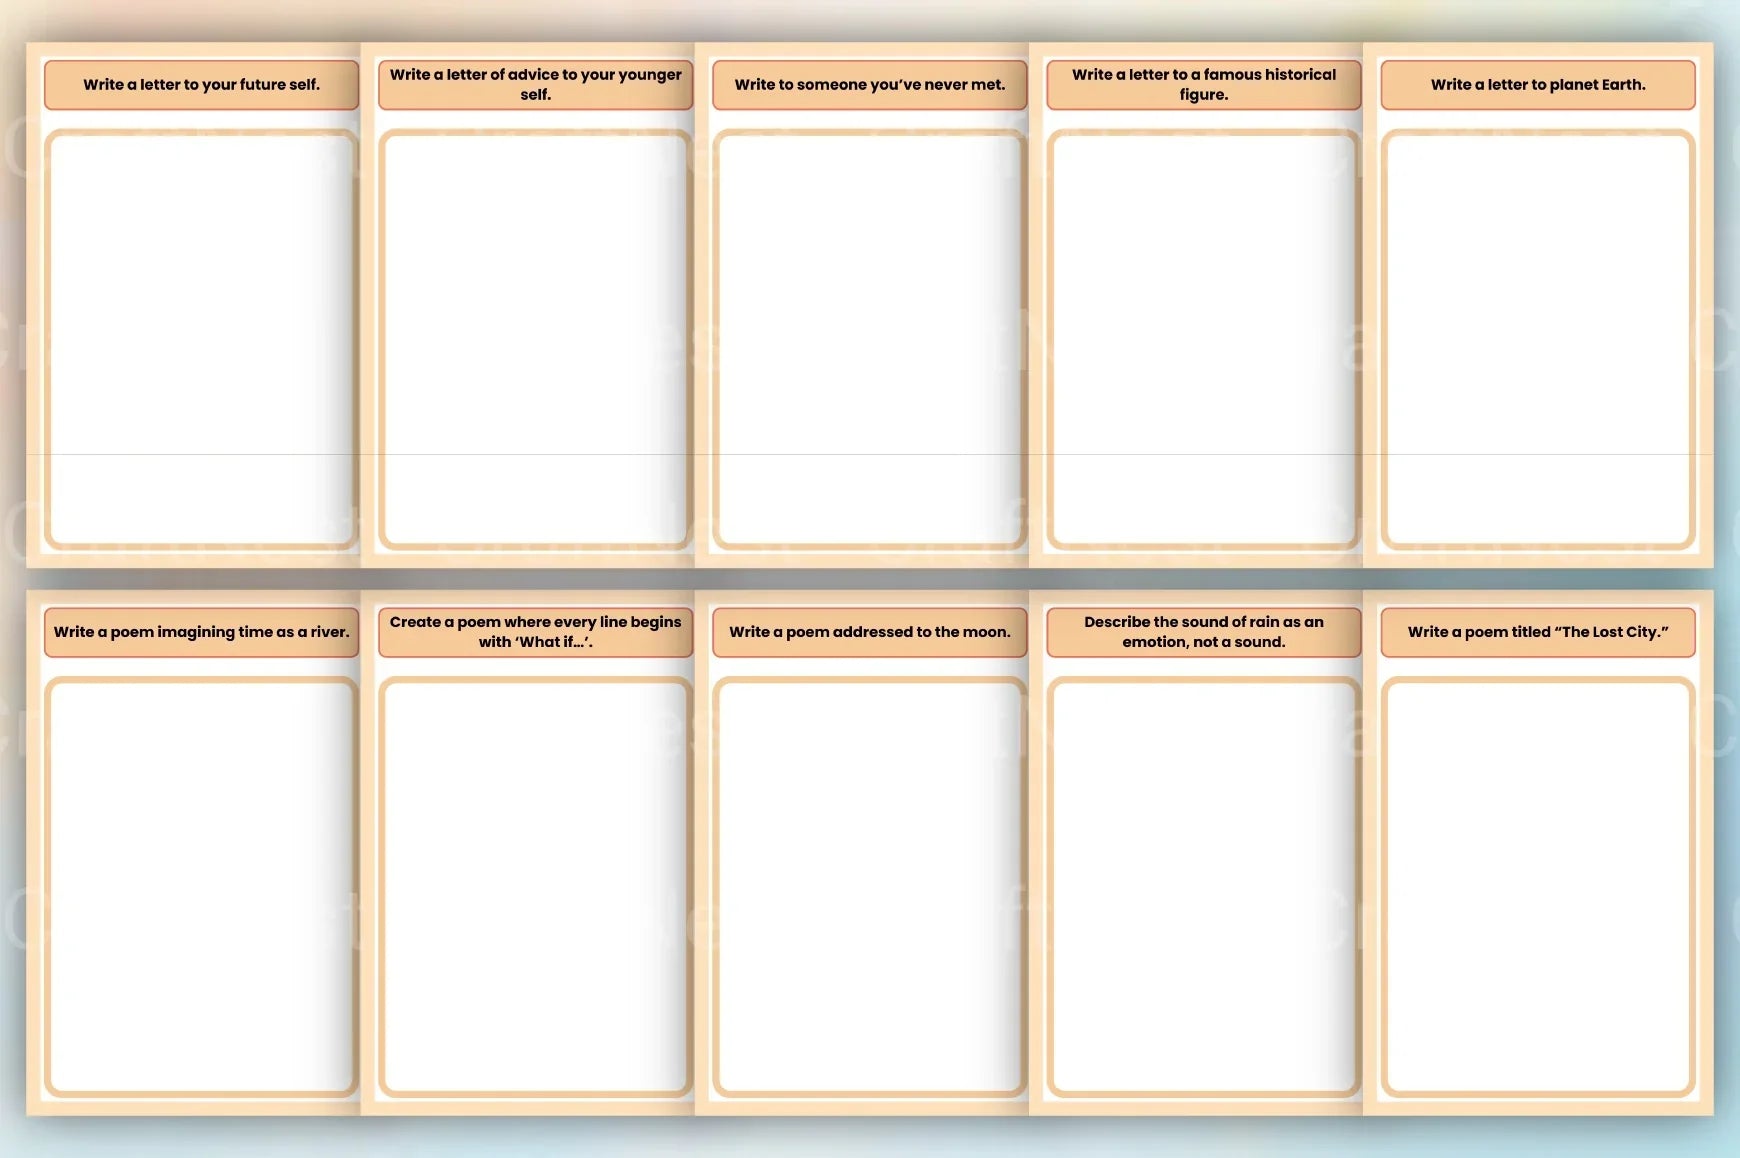
Task: Click the writing box under 'The Lost City' prompt
Action: tap(1538, 886)
